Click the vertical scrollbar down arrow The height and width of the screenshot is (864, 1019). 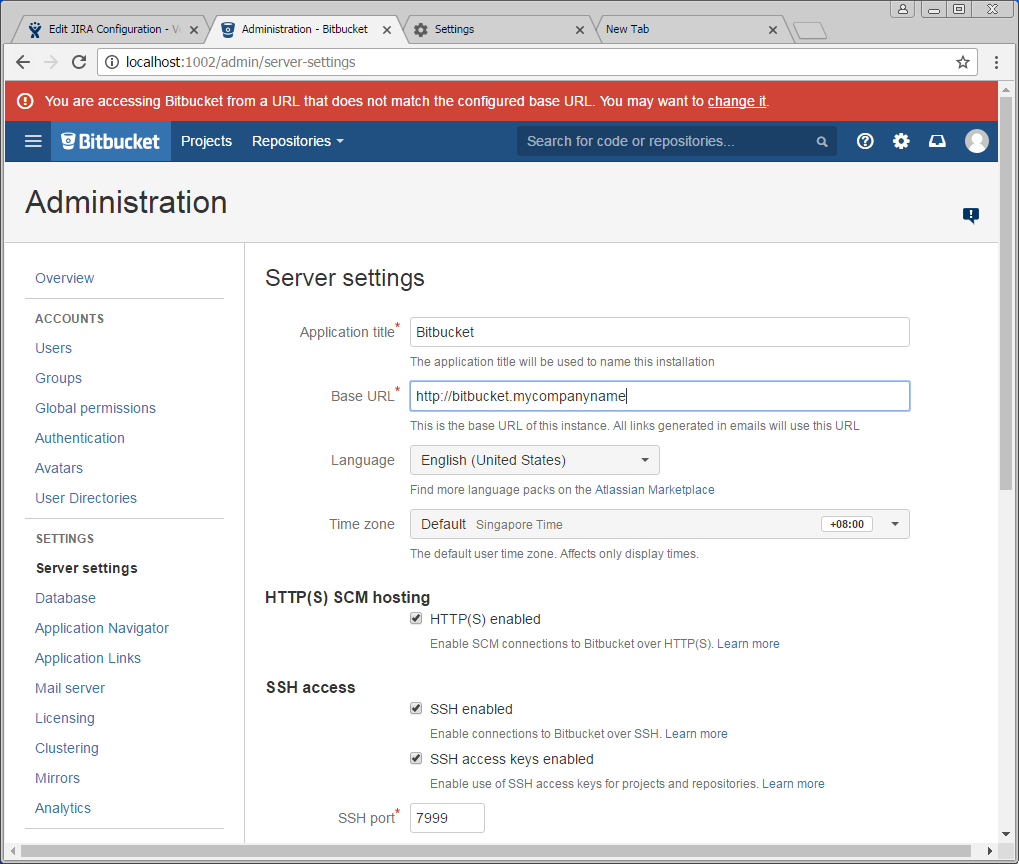(1006, 834)
